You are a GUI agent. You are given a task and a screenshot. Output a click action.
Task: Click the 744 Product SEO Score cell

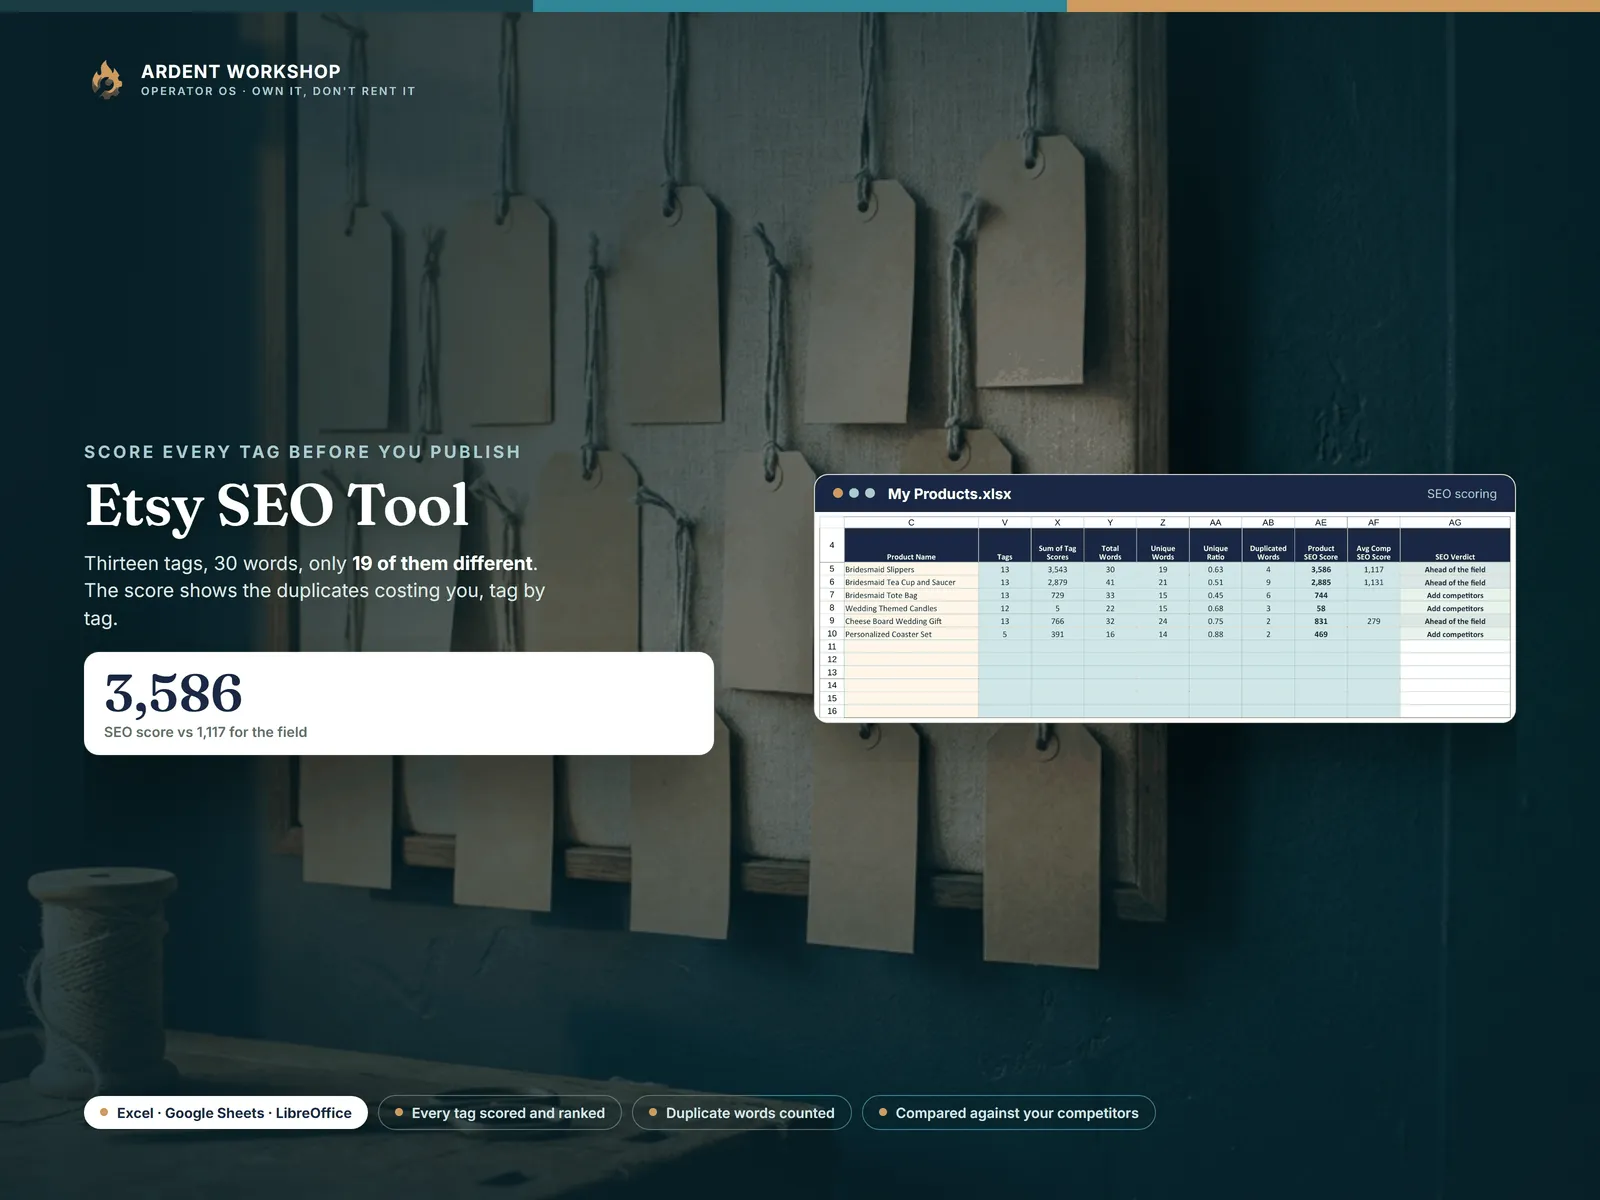tap(1321, 596)
